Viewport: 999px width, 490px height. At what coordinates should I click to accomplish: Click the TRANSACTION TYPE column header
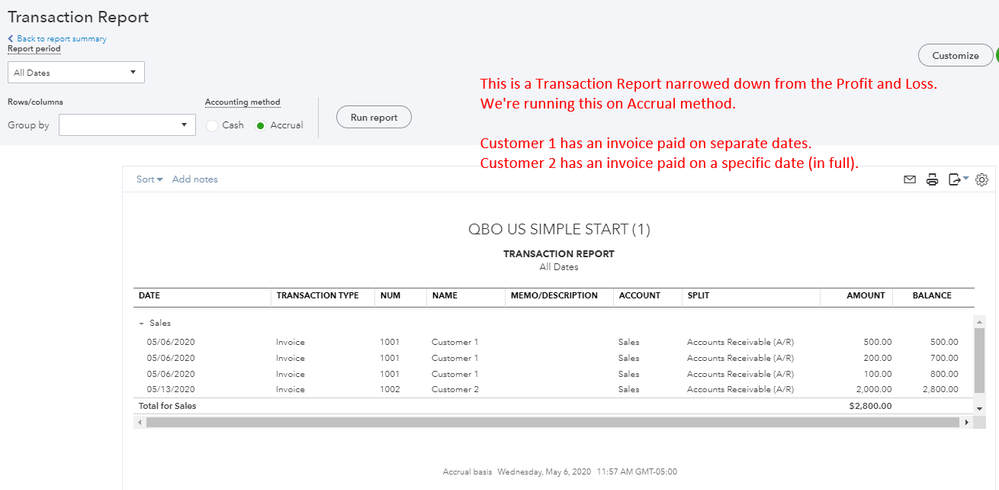point(317,296)
